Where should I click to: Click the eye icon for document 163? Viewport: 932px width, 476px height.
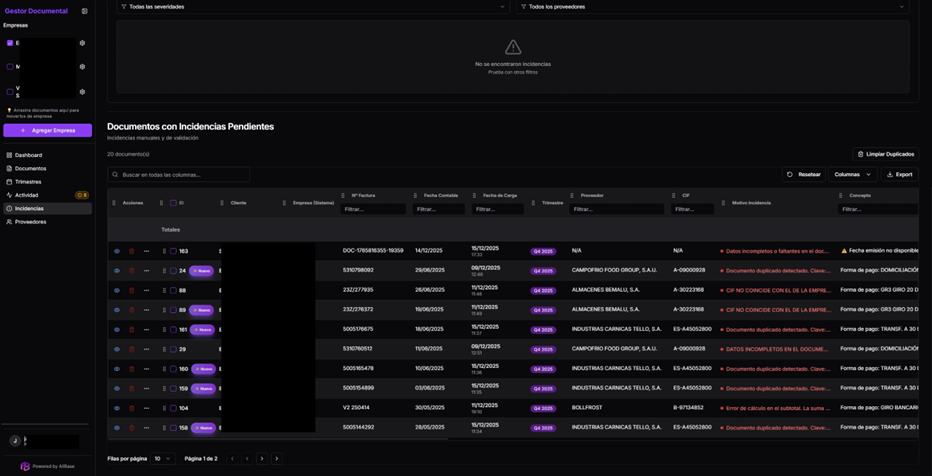point(117,251)
